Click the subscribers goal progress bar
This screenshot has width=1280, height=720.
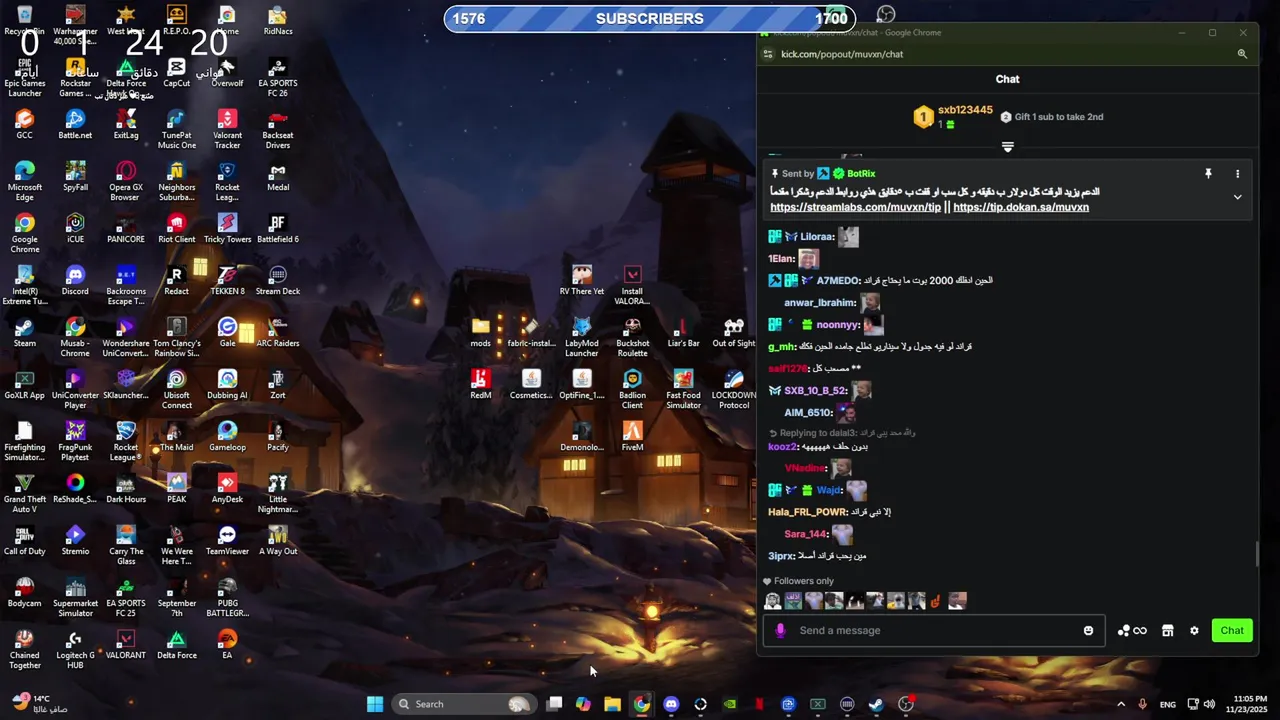650,18
